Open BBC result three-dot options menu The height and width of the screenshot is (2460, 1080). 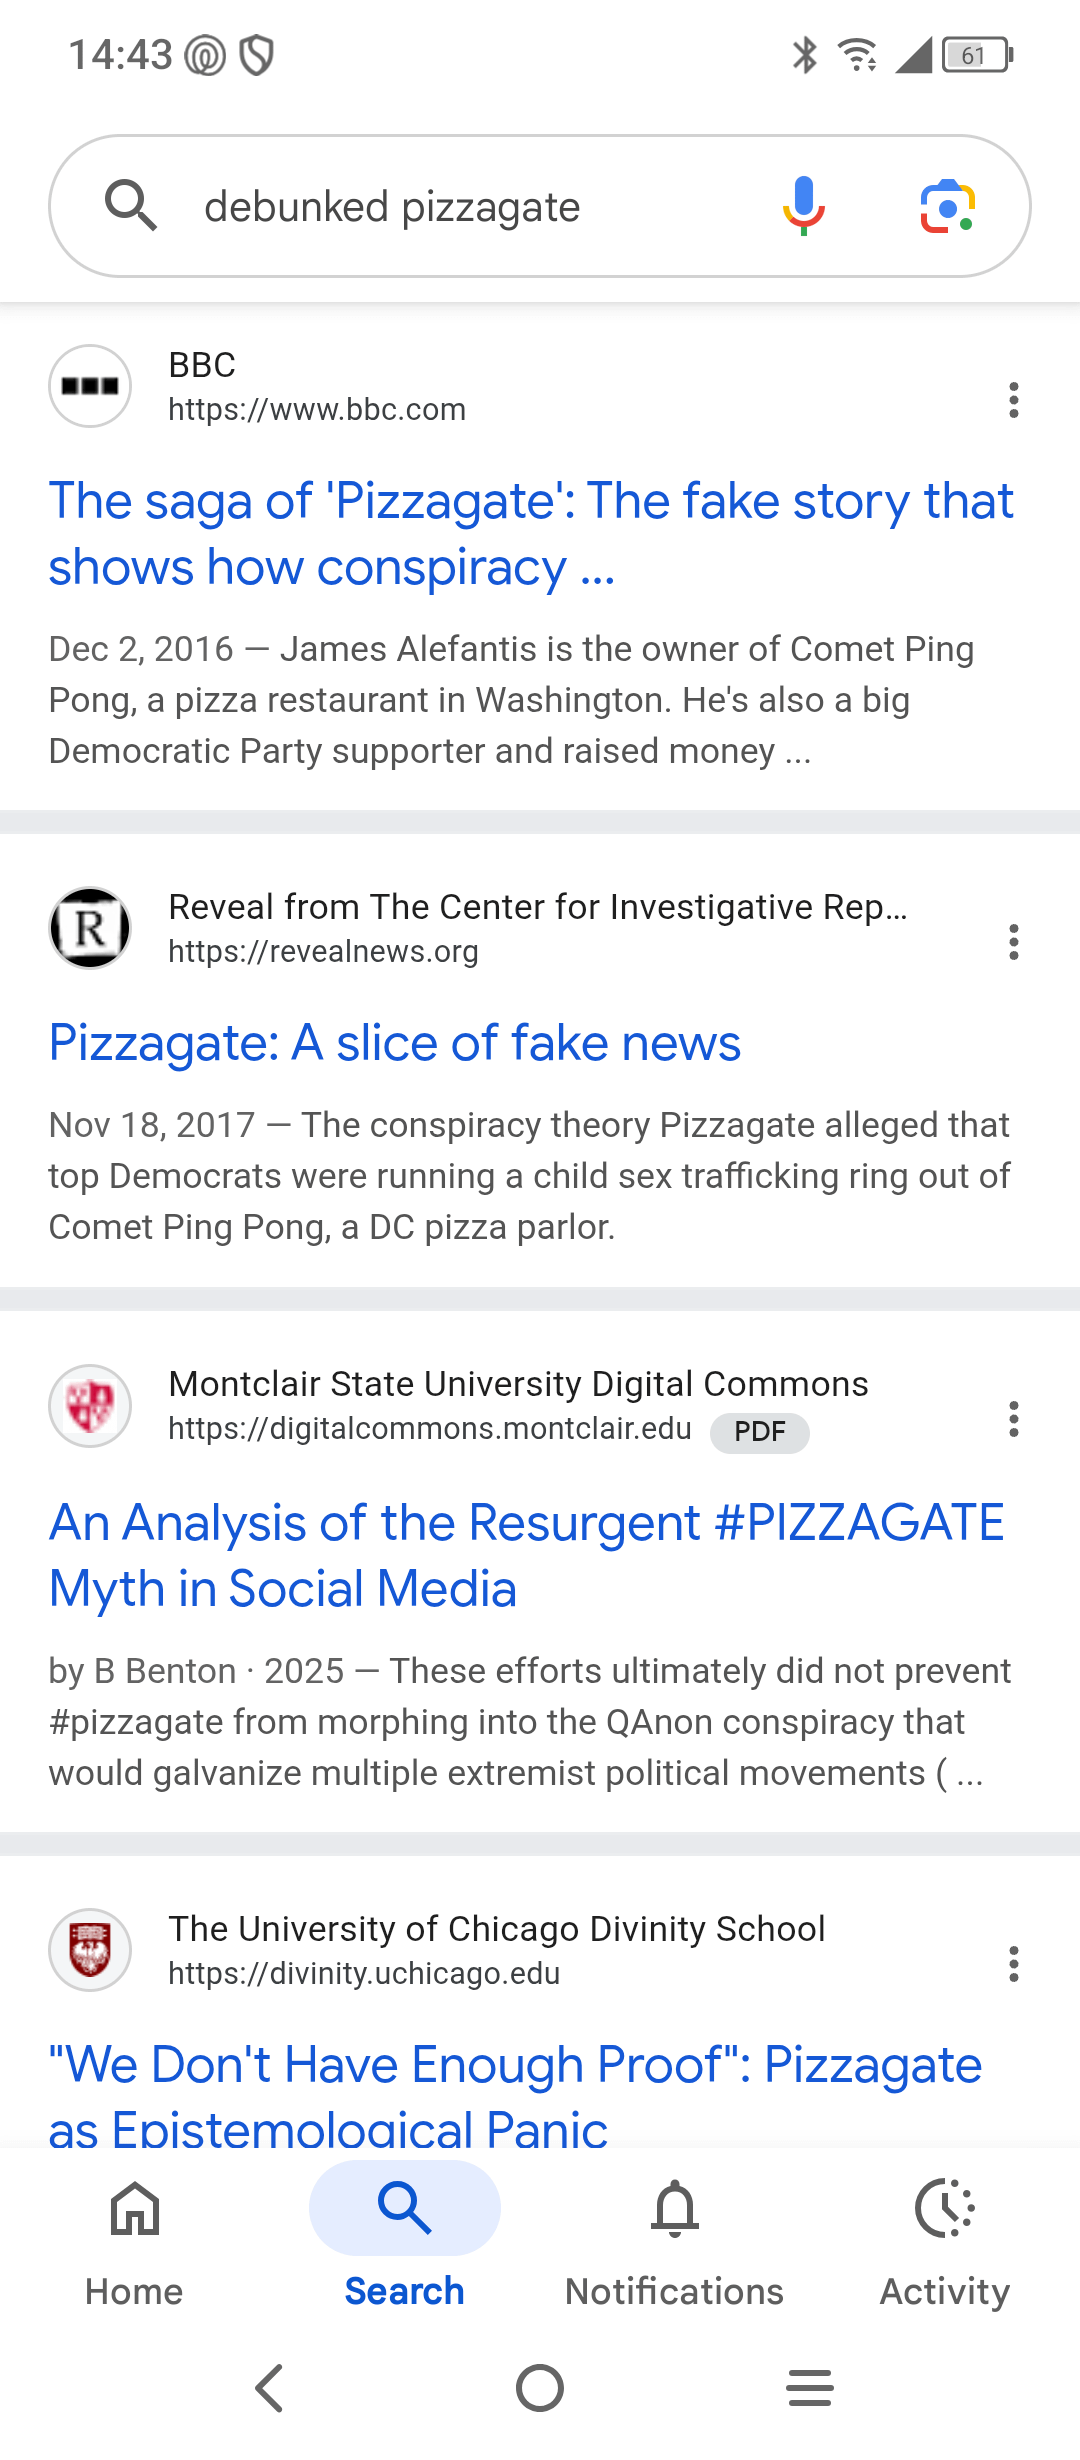pyautogui.click(x=1014, y=400)
